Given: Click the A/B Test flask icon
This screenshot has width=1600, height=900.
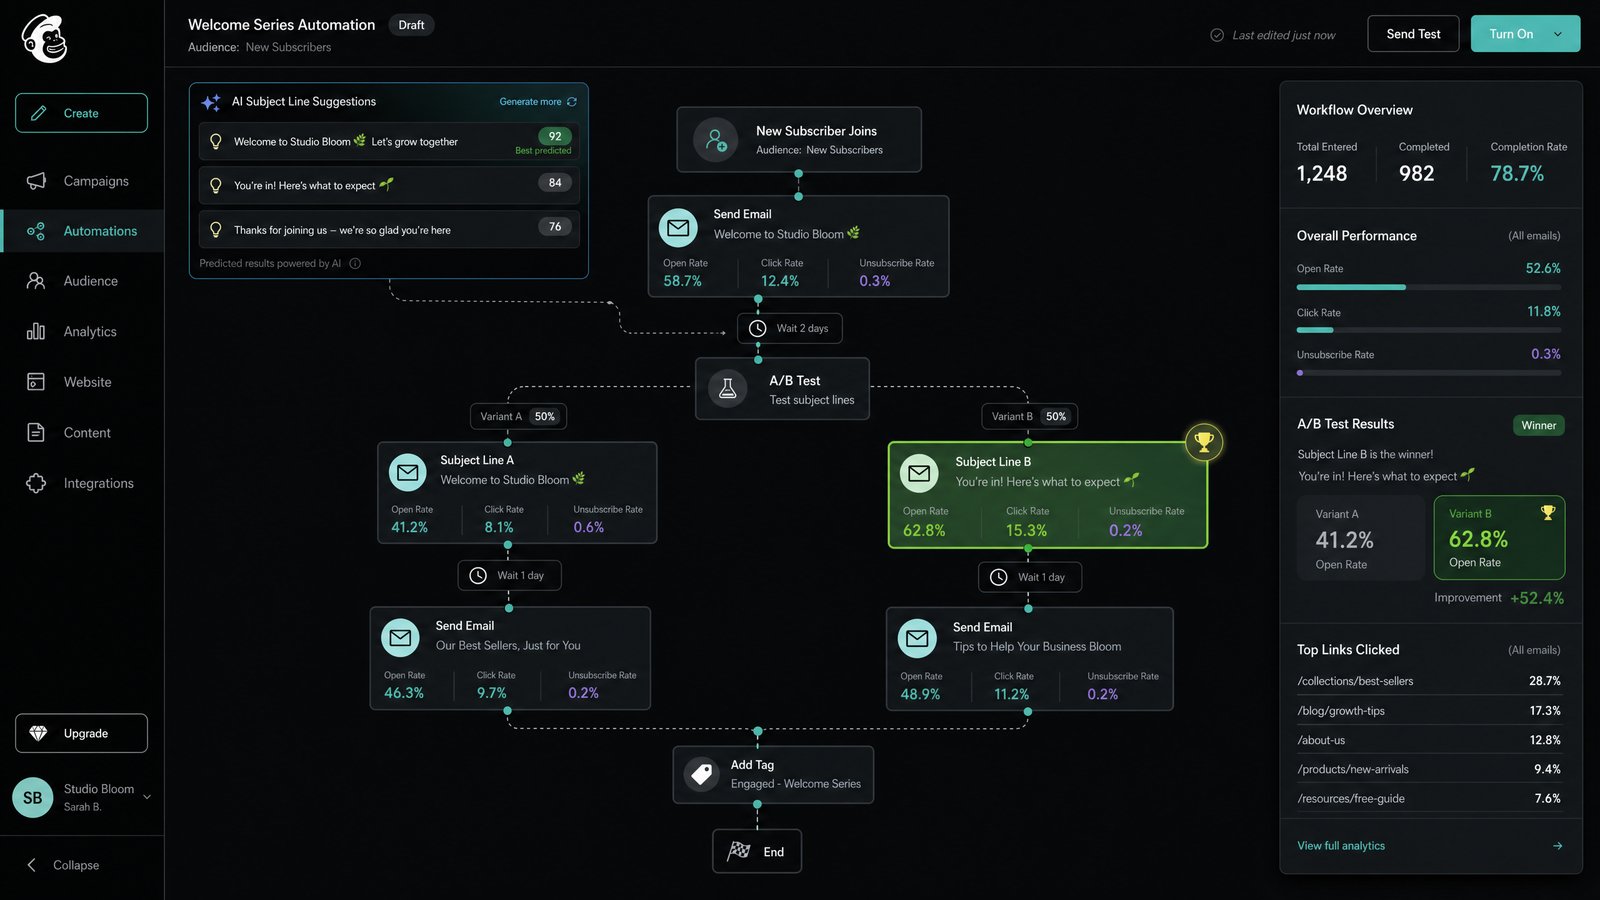Looking at the screenshot, I should pos(728,389).
